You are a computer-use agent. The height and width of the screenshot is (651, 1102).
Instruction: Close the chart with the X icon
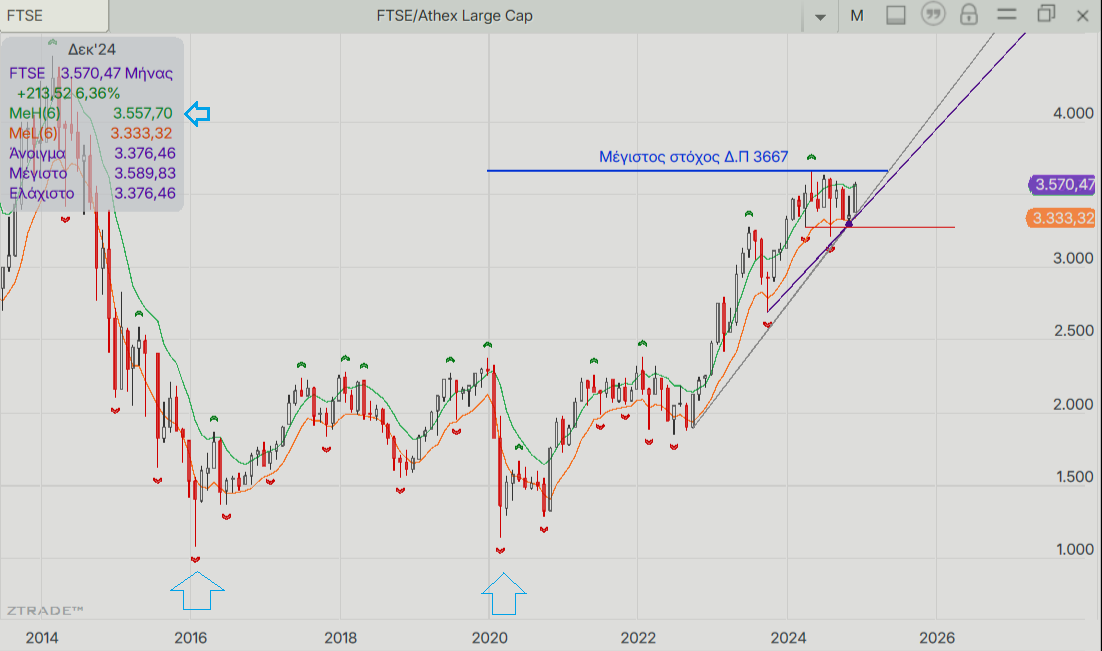click(x=1082, y=15)
